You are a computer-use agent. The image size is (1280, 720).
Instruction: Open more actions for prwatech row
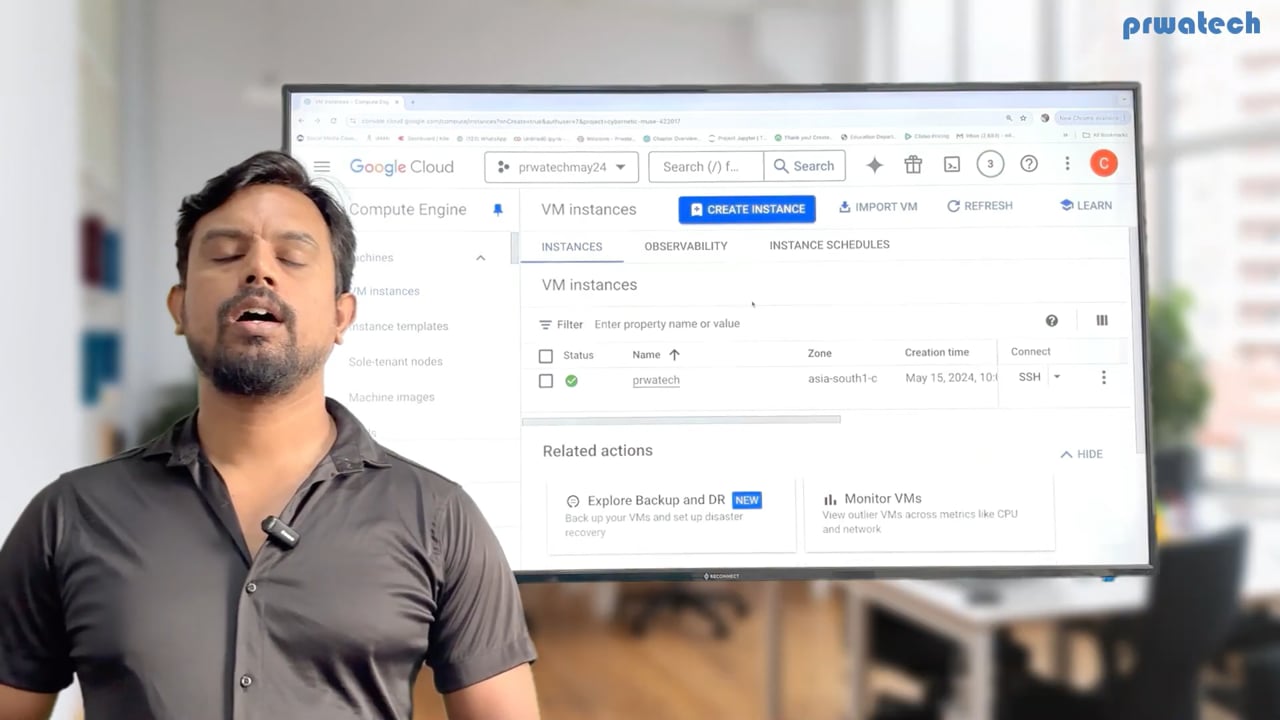1104,377
